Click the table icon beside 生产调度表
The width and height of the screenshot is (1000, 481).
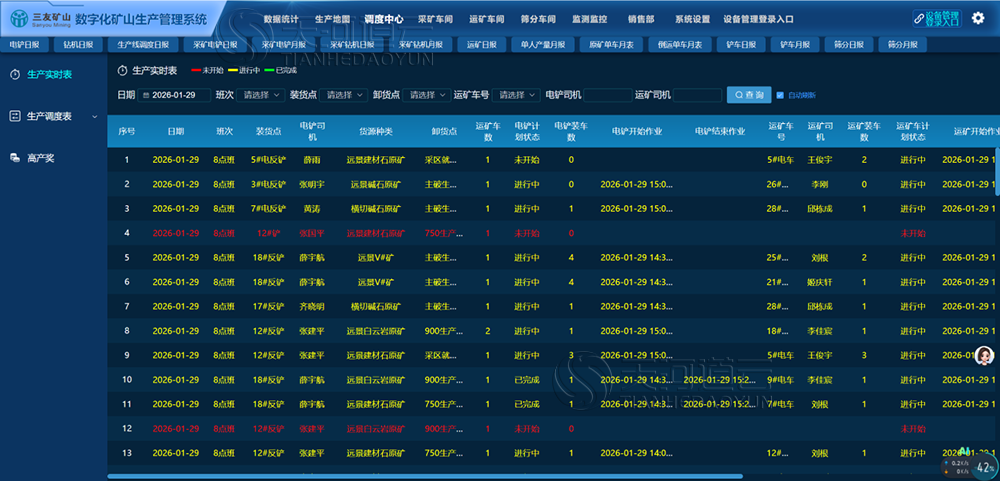point(15,116)
